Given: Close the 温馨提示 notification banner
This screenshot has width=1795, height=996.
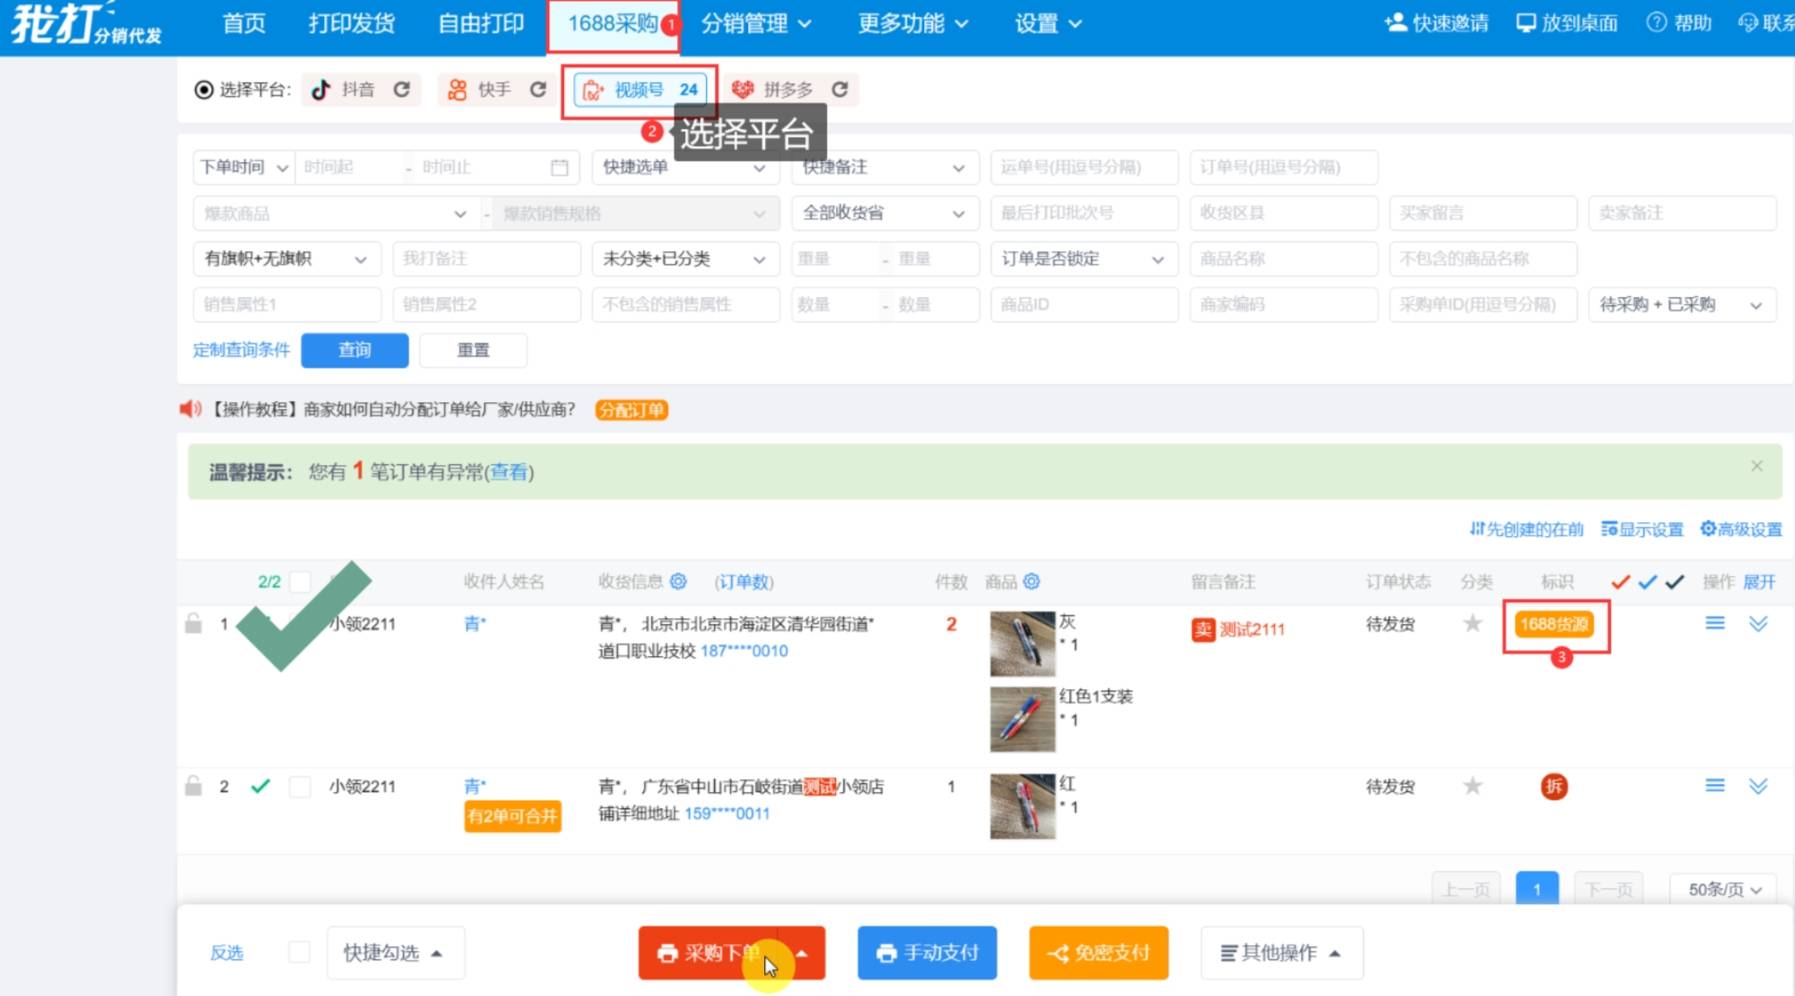Looking at the screenshot, I should (x=1756, y=466).
